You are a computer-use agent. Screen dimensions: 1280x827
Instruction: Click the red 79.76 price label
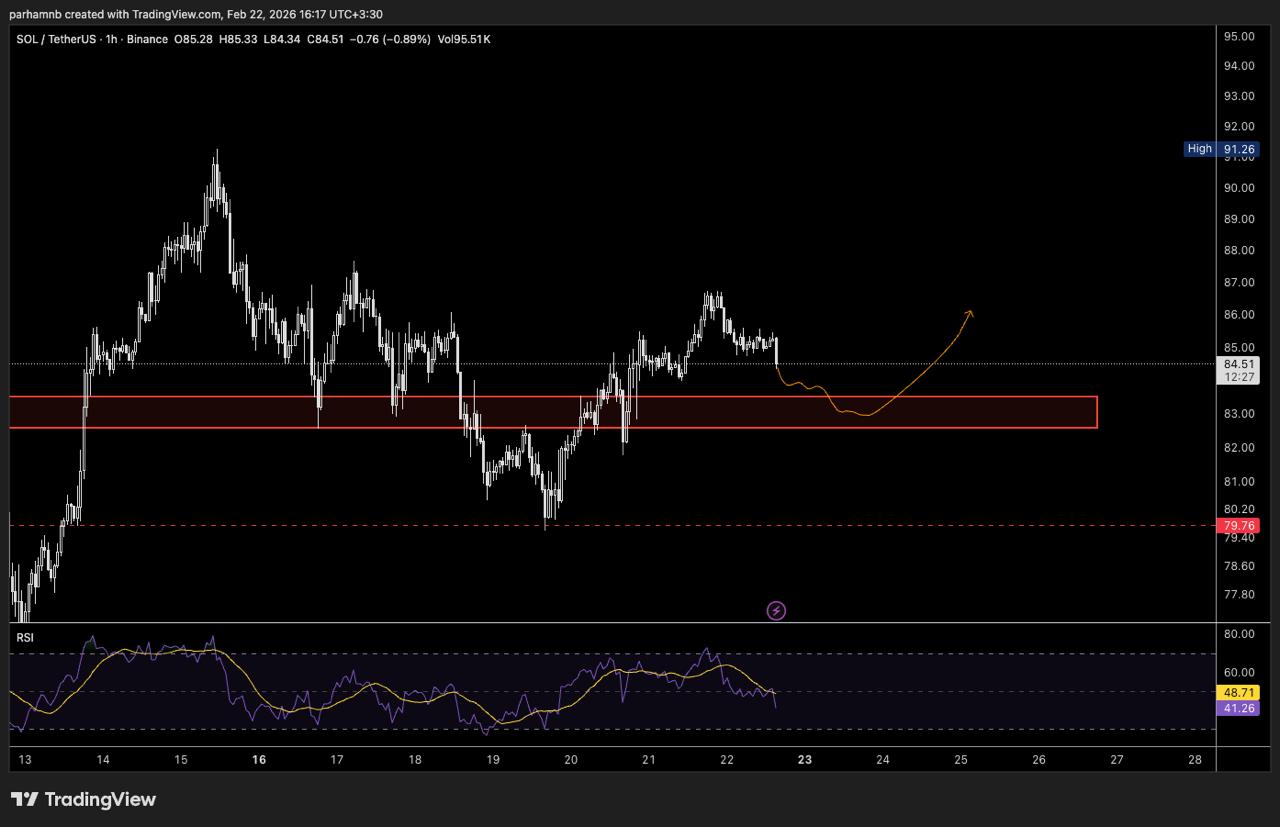tap(1239, 525)
